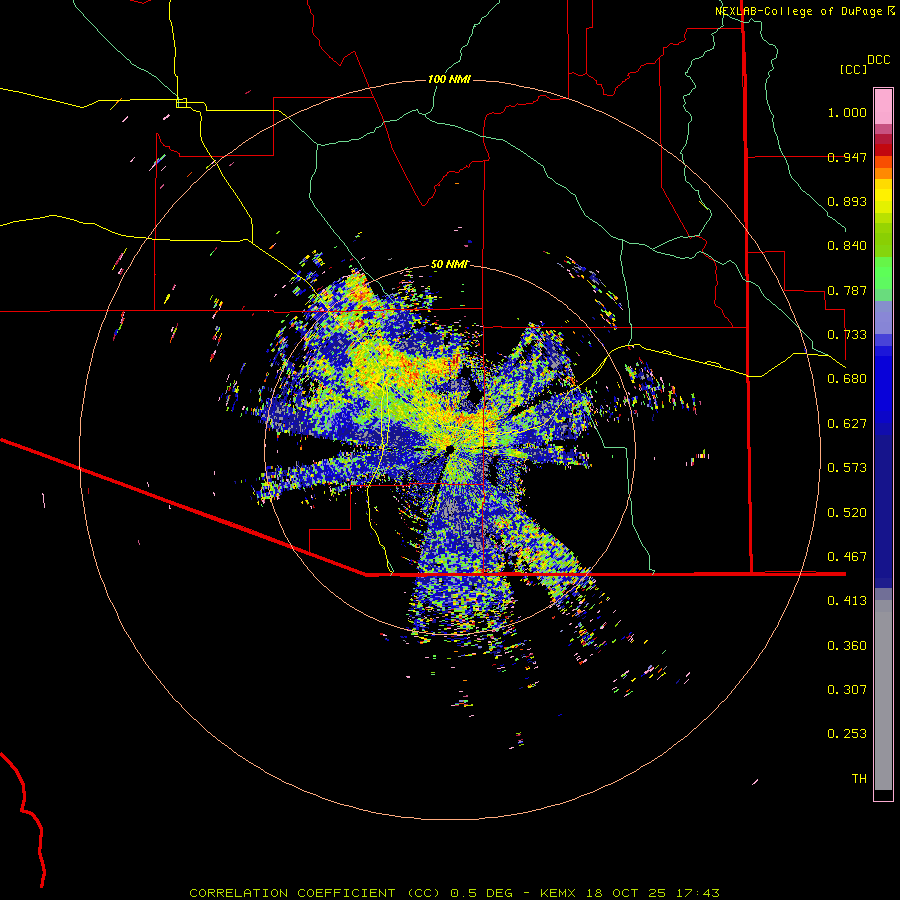Select the 0.520 scale label
Image resolution: width=900 pixels, height=900 pixels.
click(x=847, y=513)
